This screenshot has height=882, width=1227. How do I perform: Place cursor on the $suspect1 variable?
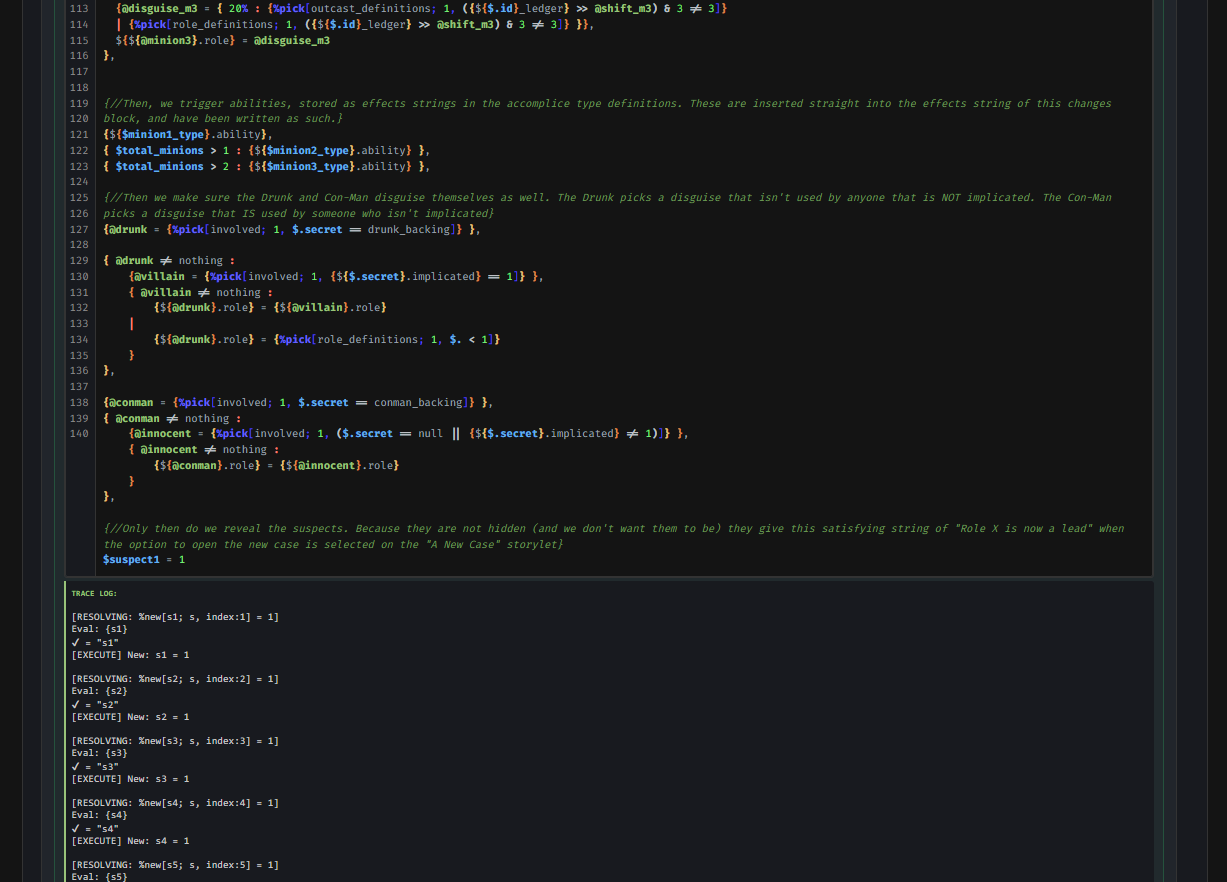[131, 559]
